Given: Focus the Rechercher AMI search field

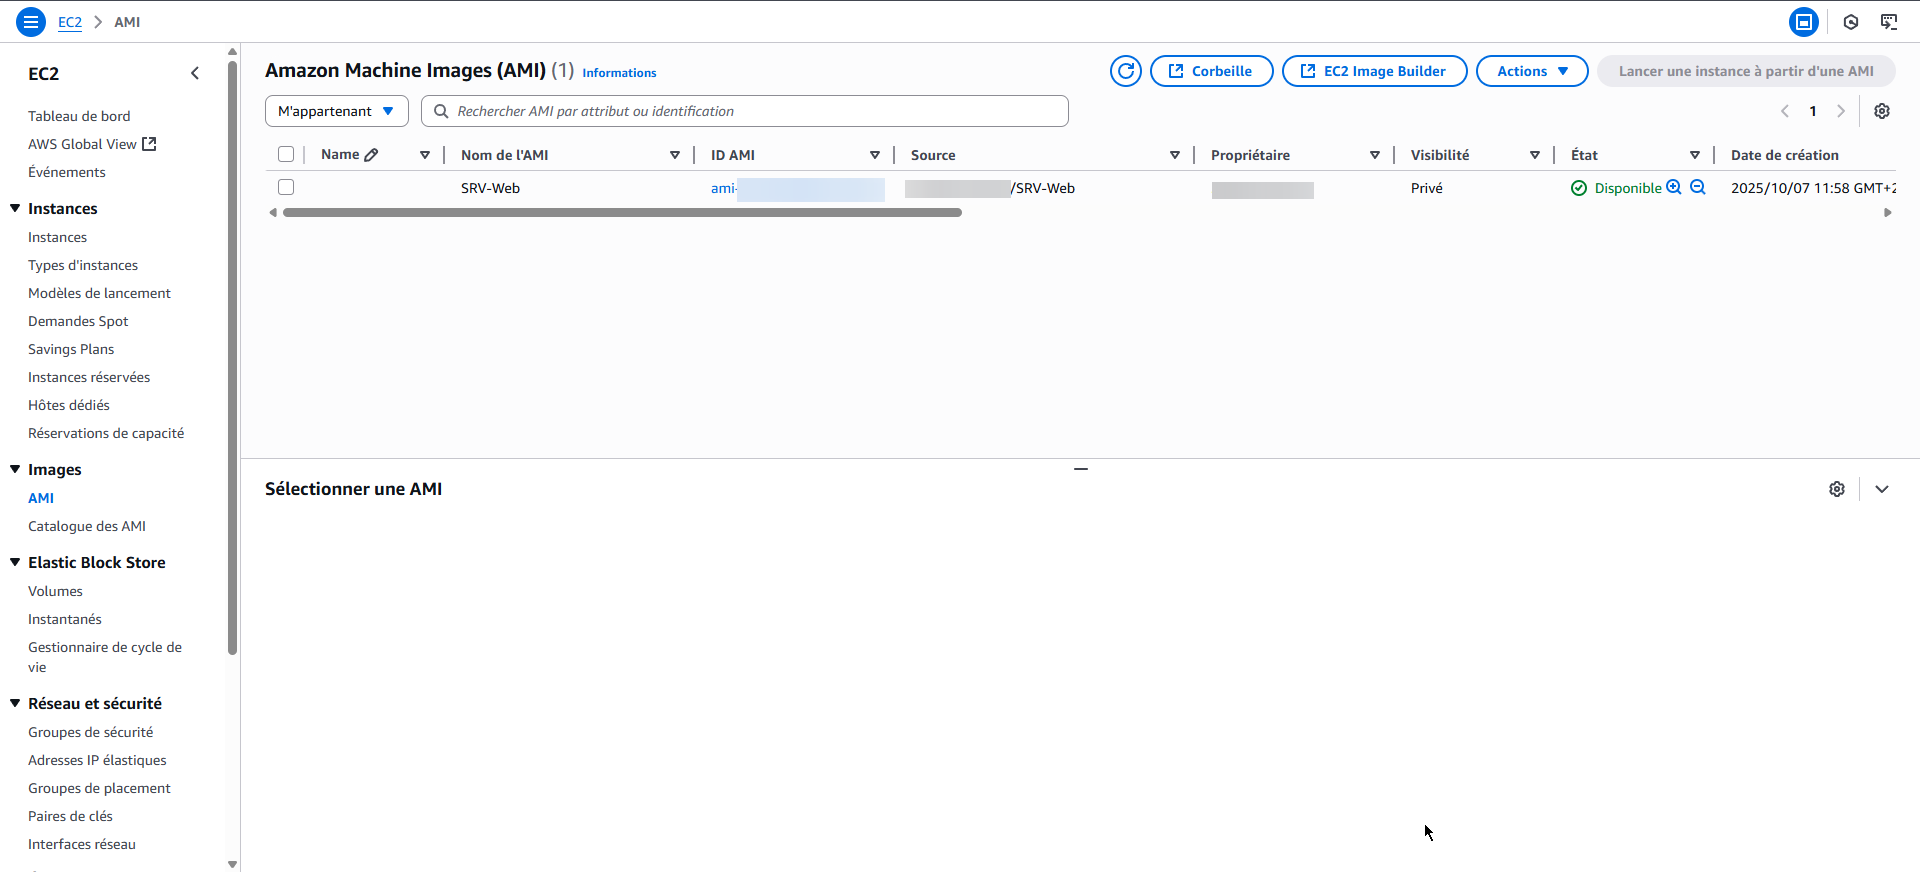Looking at the screenshot, I should [745, 111].
